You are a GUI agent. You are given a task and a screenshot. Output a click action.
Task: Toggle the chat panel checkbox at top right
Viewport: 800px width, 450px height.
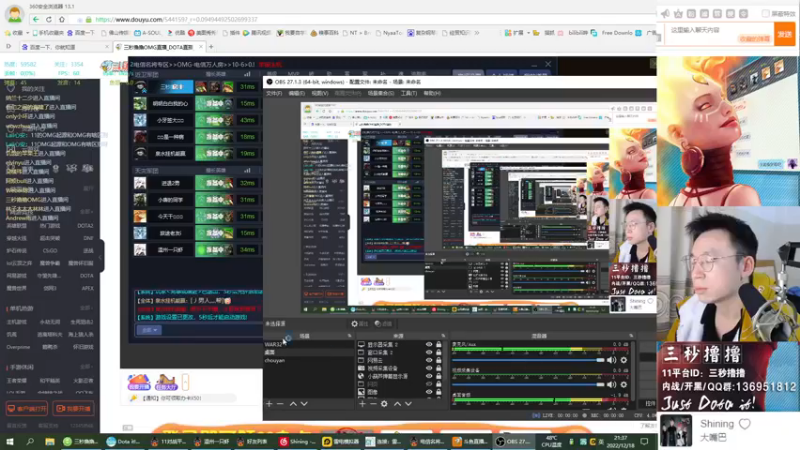(765, 14)
